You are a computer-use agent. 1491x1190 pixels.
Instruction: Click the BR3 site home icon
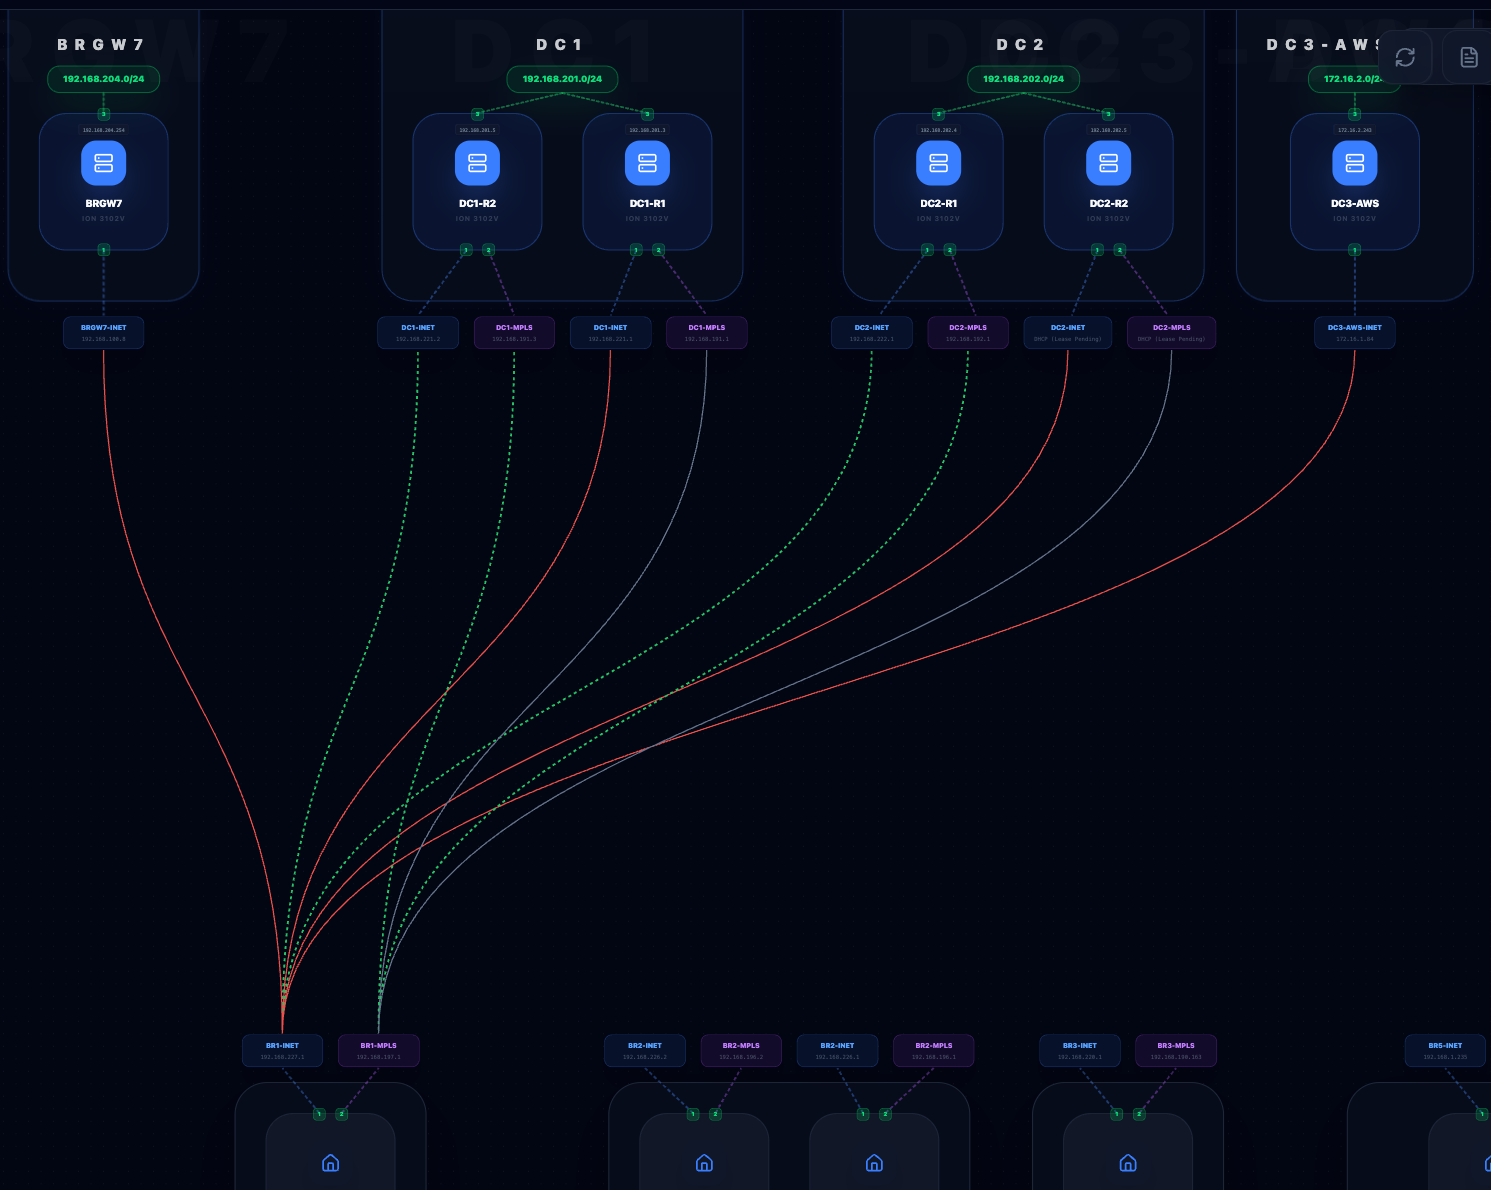1127,1163
